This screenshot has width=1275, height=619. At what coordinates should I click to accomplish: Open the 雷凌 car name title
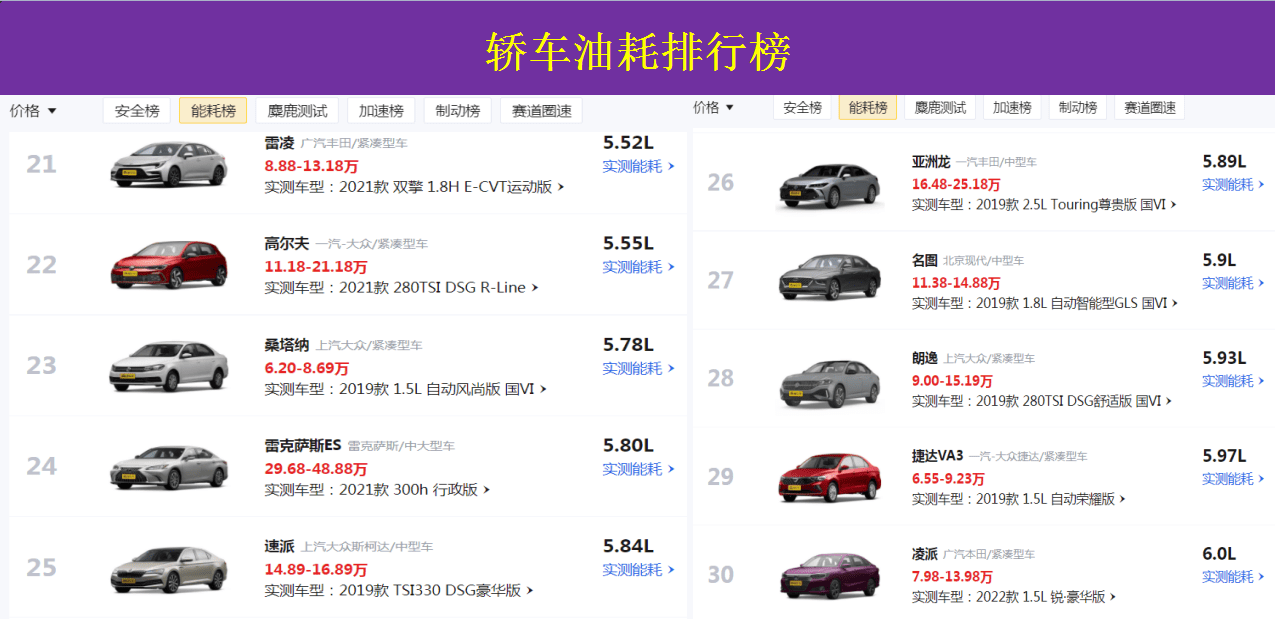(x=279, y=143)
